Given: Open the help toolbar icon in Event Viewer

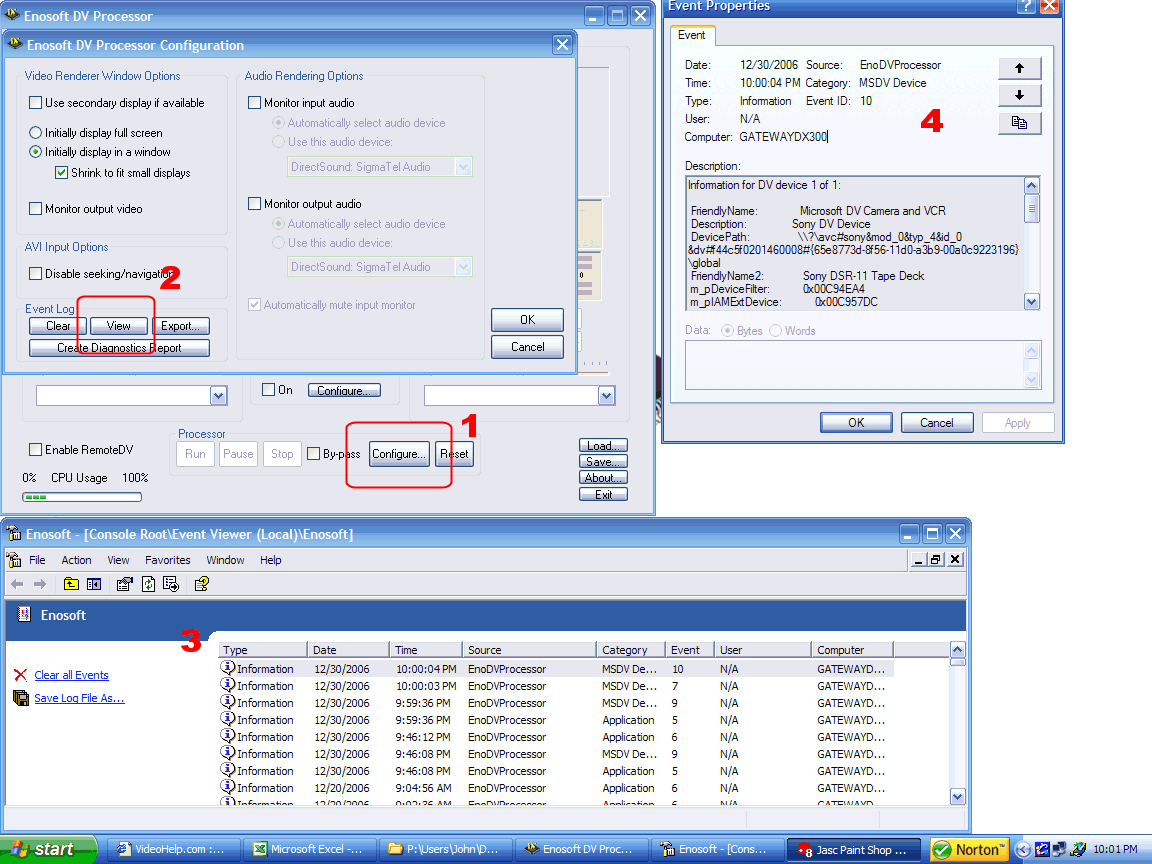Looking at the screenshot, I should pos(201,584).
